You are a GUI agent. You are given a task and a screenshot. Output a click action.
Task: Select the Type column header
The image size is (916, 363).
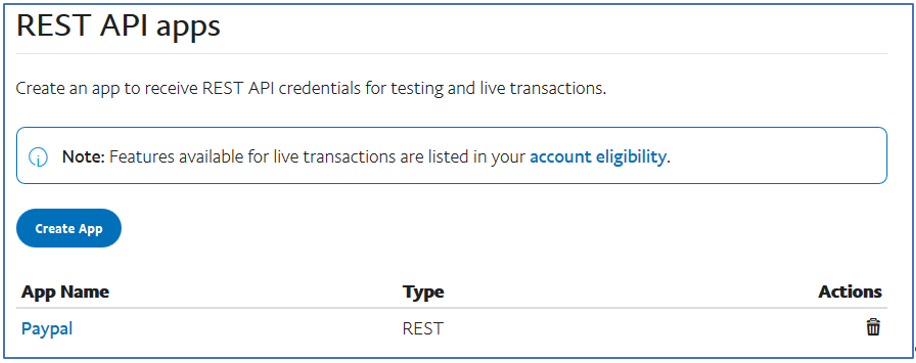[x=423, y=292]
